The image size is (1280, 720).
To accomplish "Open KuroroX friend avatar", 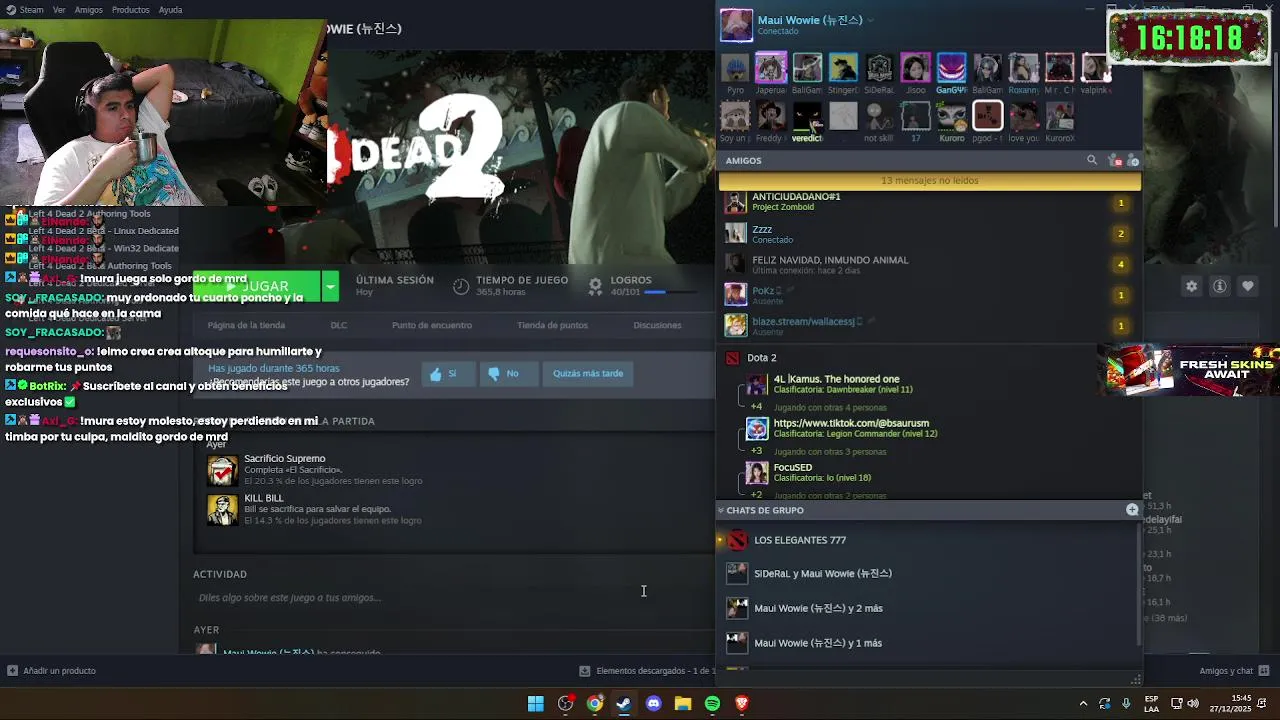I will coord(1059,116).
